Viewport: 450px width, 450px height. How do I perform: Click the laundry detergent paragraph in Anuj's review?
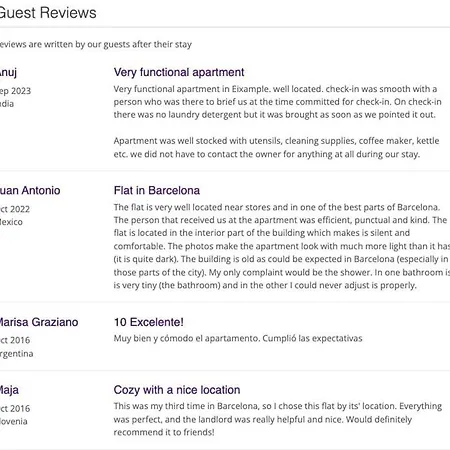click(277, 102)
